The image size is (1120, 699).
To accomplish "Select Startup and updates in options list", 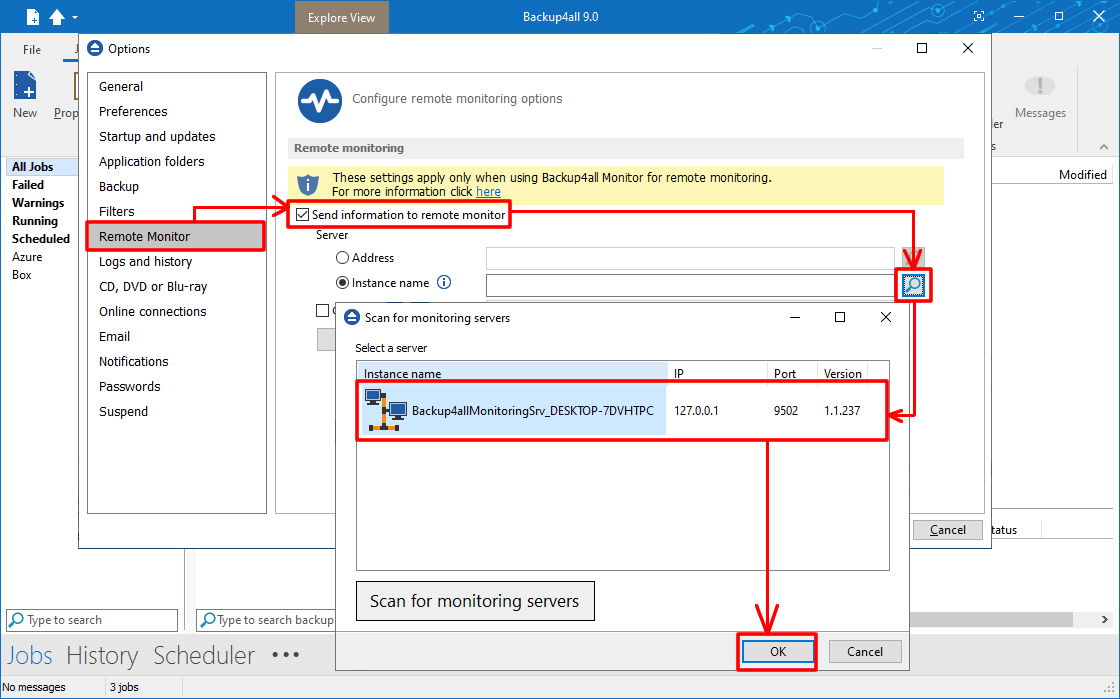I will (x=157, y=136).
